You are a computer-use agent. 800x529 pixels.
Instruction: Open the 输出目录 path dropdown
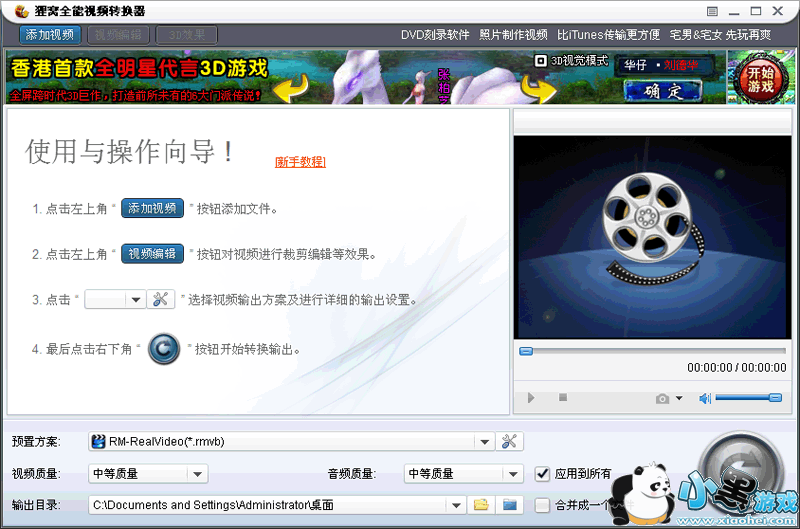(x=277, y=505)
